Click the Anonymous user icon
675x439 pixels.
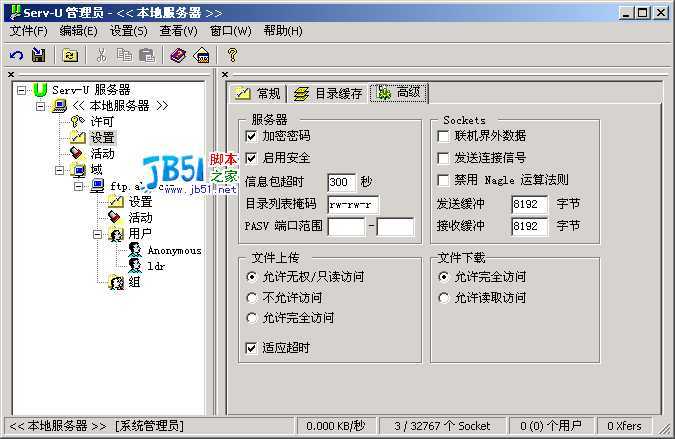[135, 250]
